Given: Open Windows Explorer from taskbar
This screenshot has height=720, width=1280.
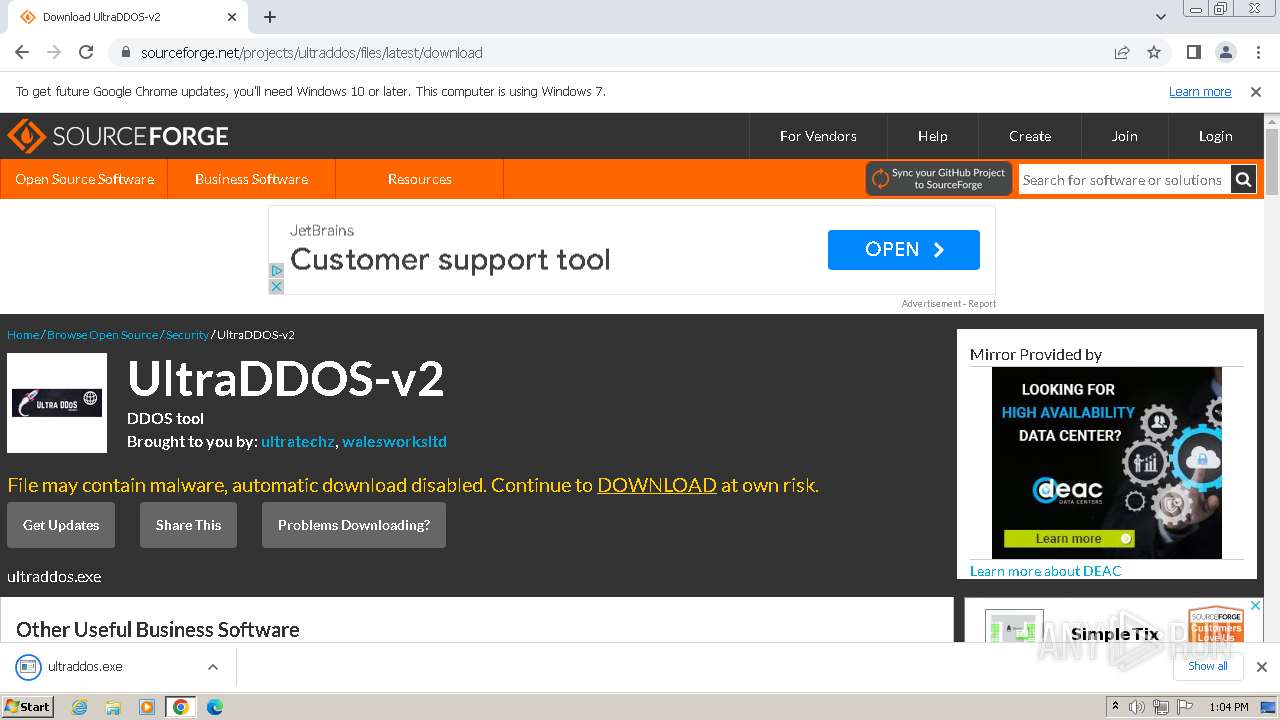Looking at the screenshot, I should [x=113, y=707].
